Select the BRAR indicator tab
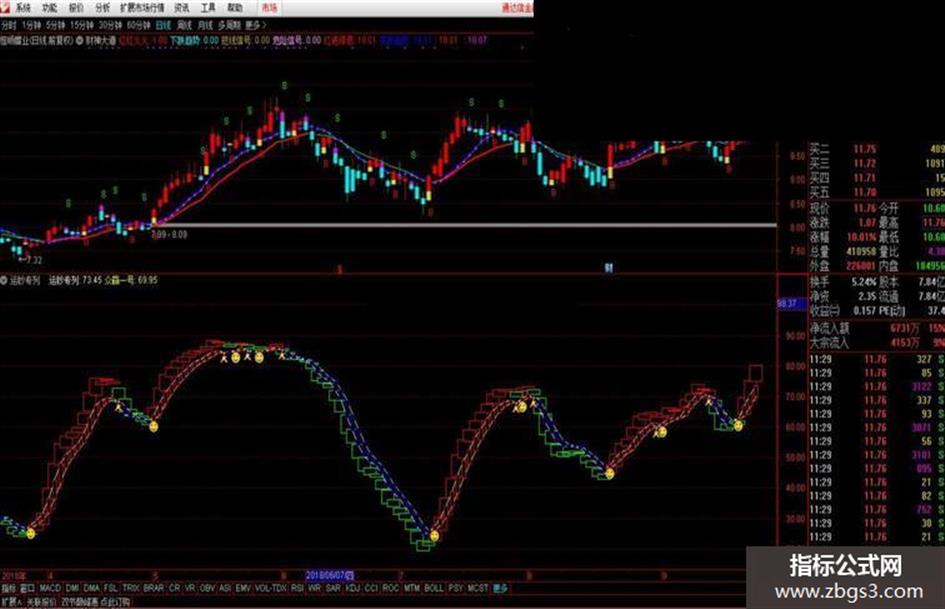Screen dimensions: 945x609 click(154, 588)
